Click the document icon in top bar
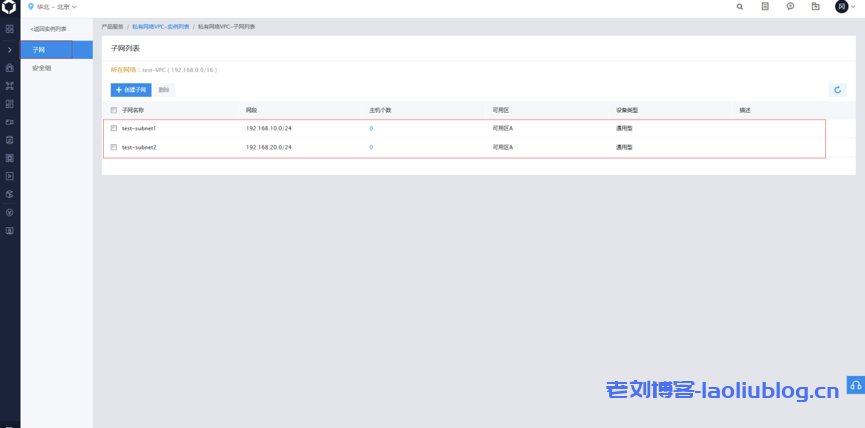Image resolution: width=865 pixels, height=428 pixels. point(765,6)
